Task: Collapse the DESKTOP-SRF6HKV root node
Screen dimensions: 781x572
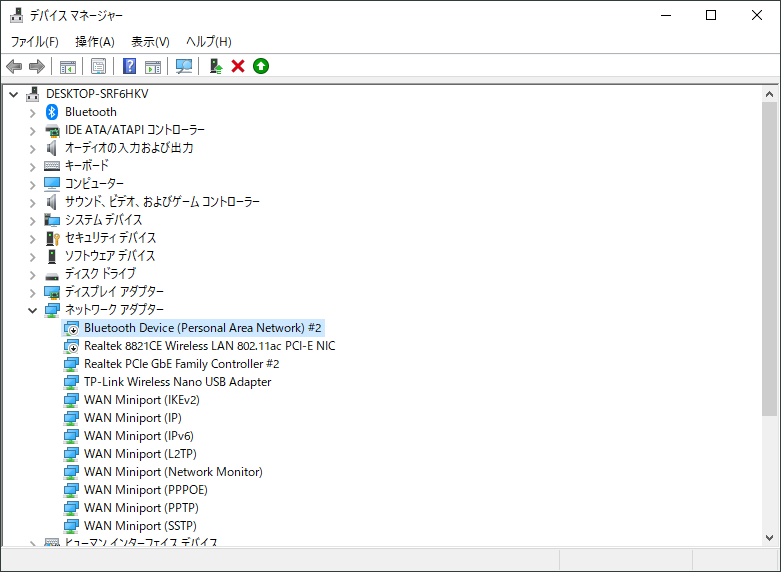Action: pyautogui.click(x=13, y=94)
